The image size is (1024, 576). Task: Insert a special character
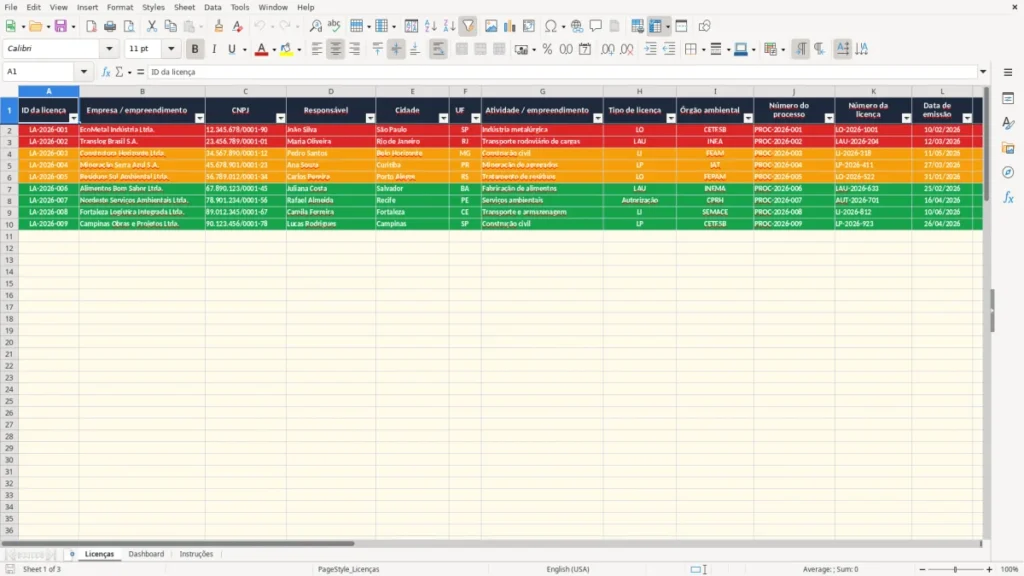[551, 26]
